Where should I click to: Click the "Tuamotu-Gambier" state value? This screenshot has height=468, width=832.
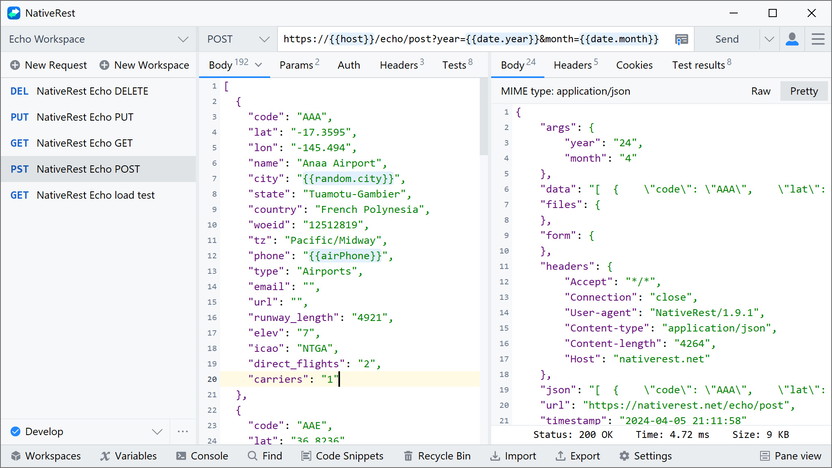tap(354, 194)
